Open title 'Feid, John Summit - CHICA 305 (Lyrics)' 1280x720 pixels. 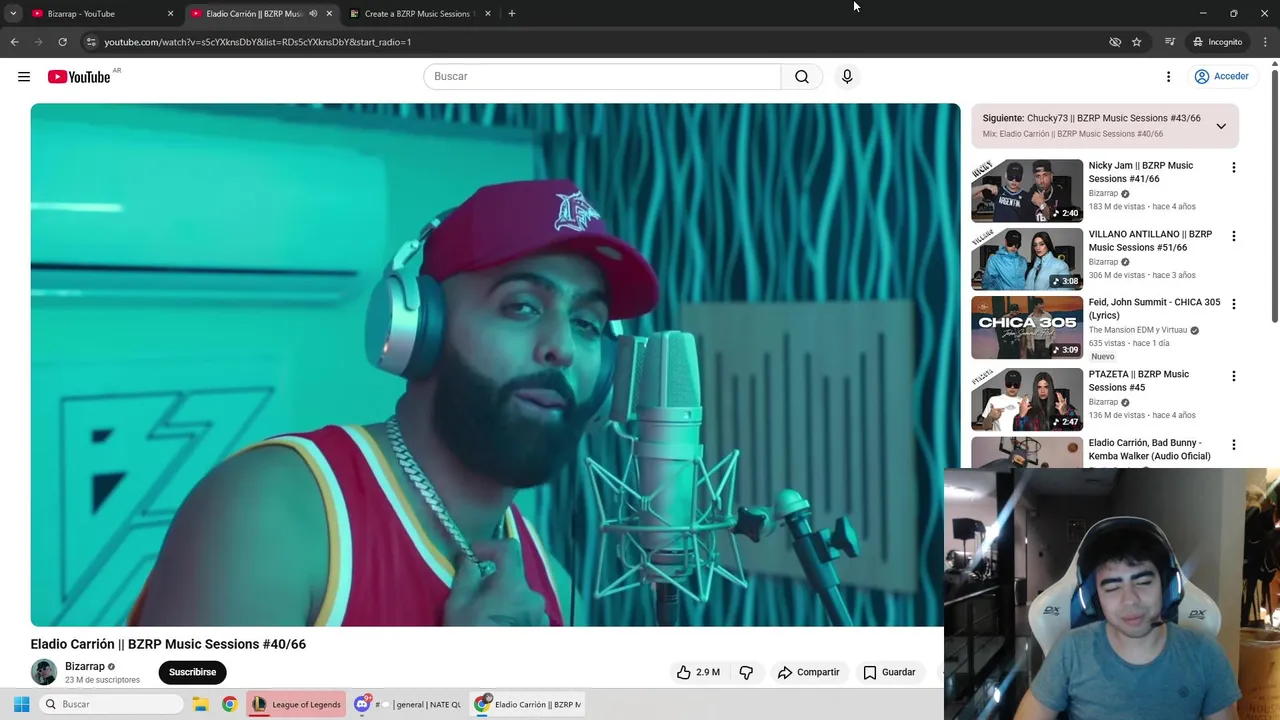1154,308
